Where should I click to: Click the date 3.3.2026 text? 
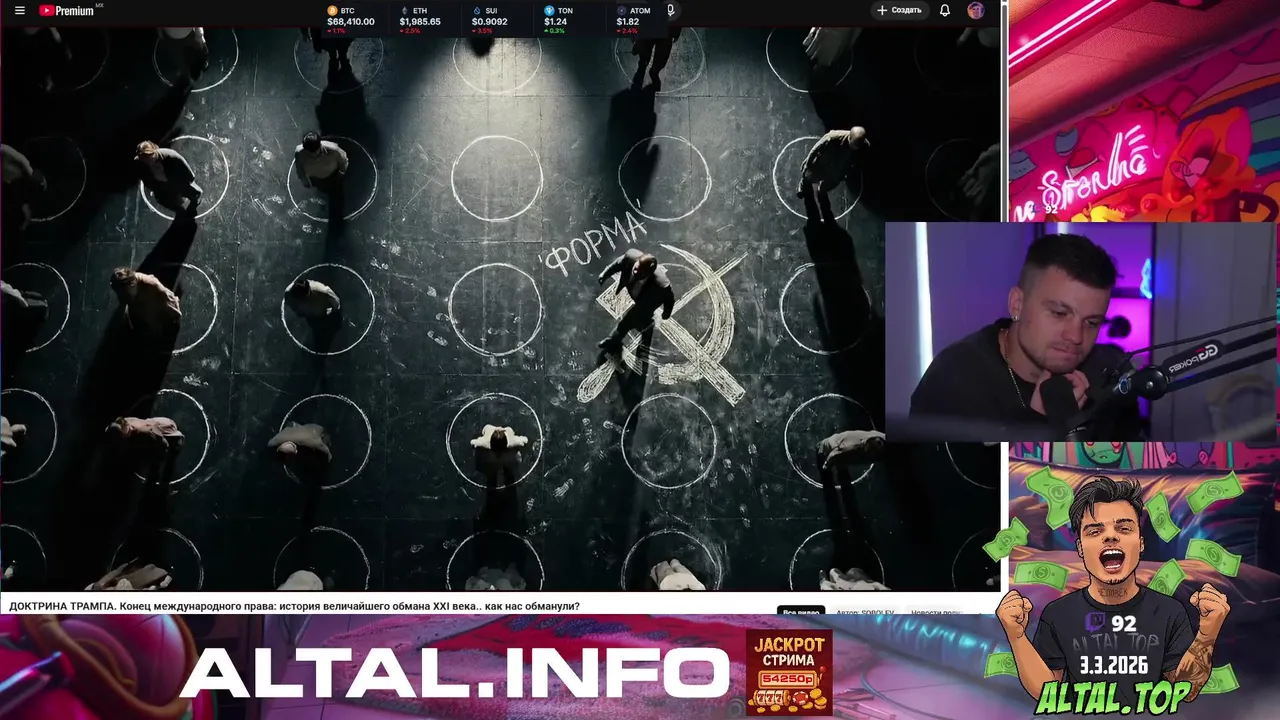pos(1112,666)
